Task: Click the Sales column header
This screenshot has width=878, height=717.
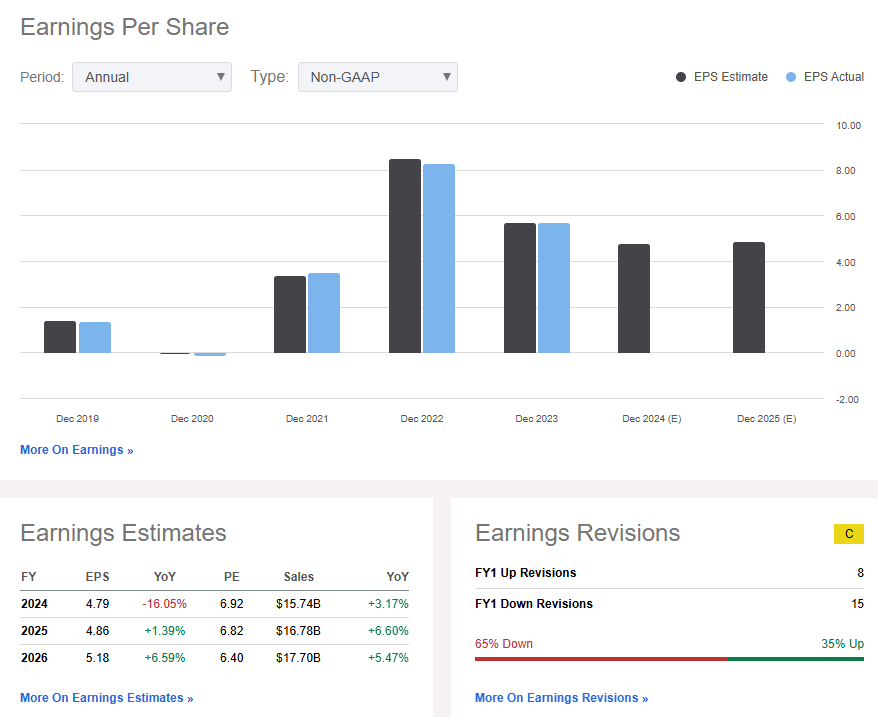Action: (x=298, y=577)
